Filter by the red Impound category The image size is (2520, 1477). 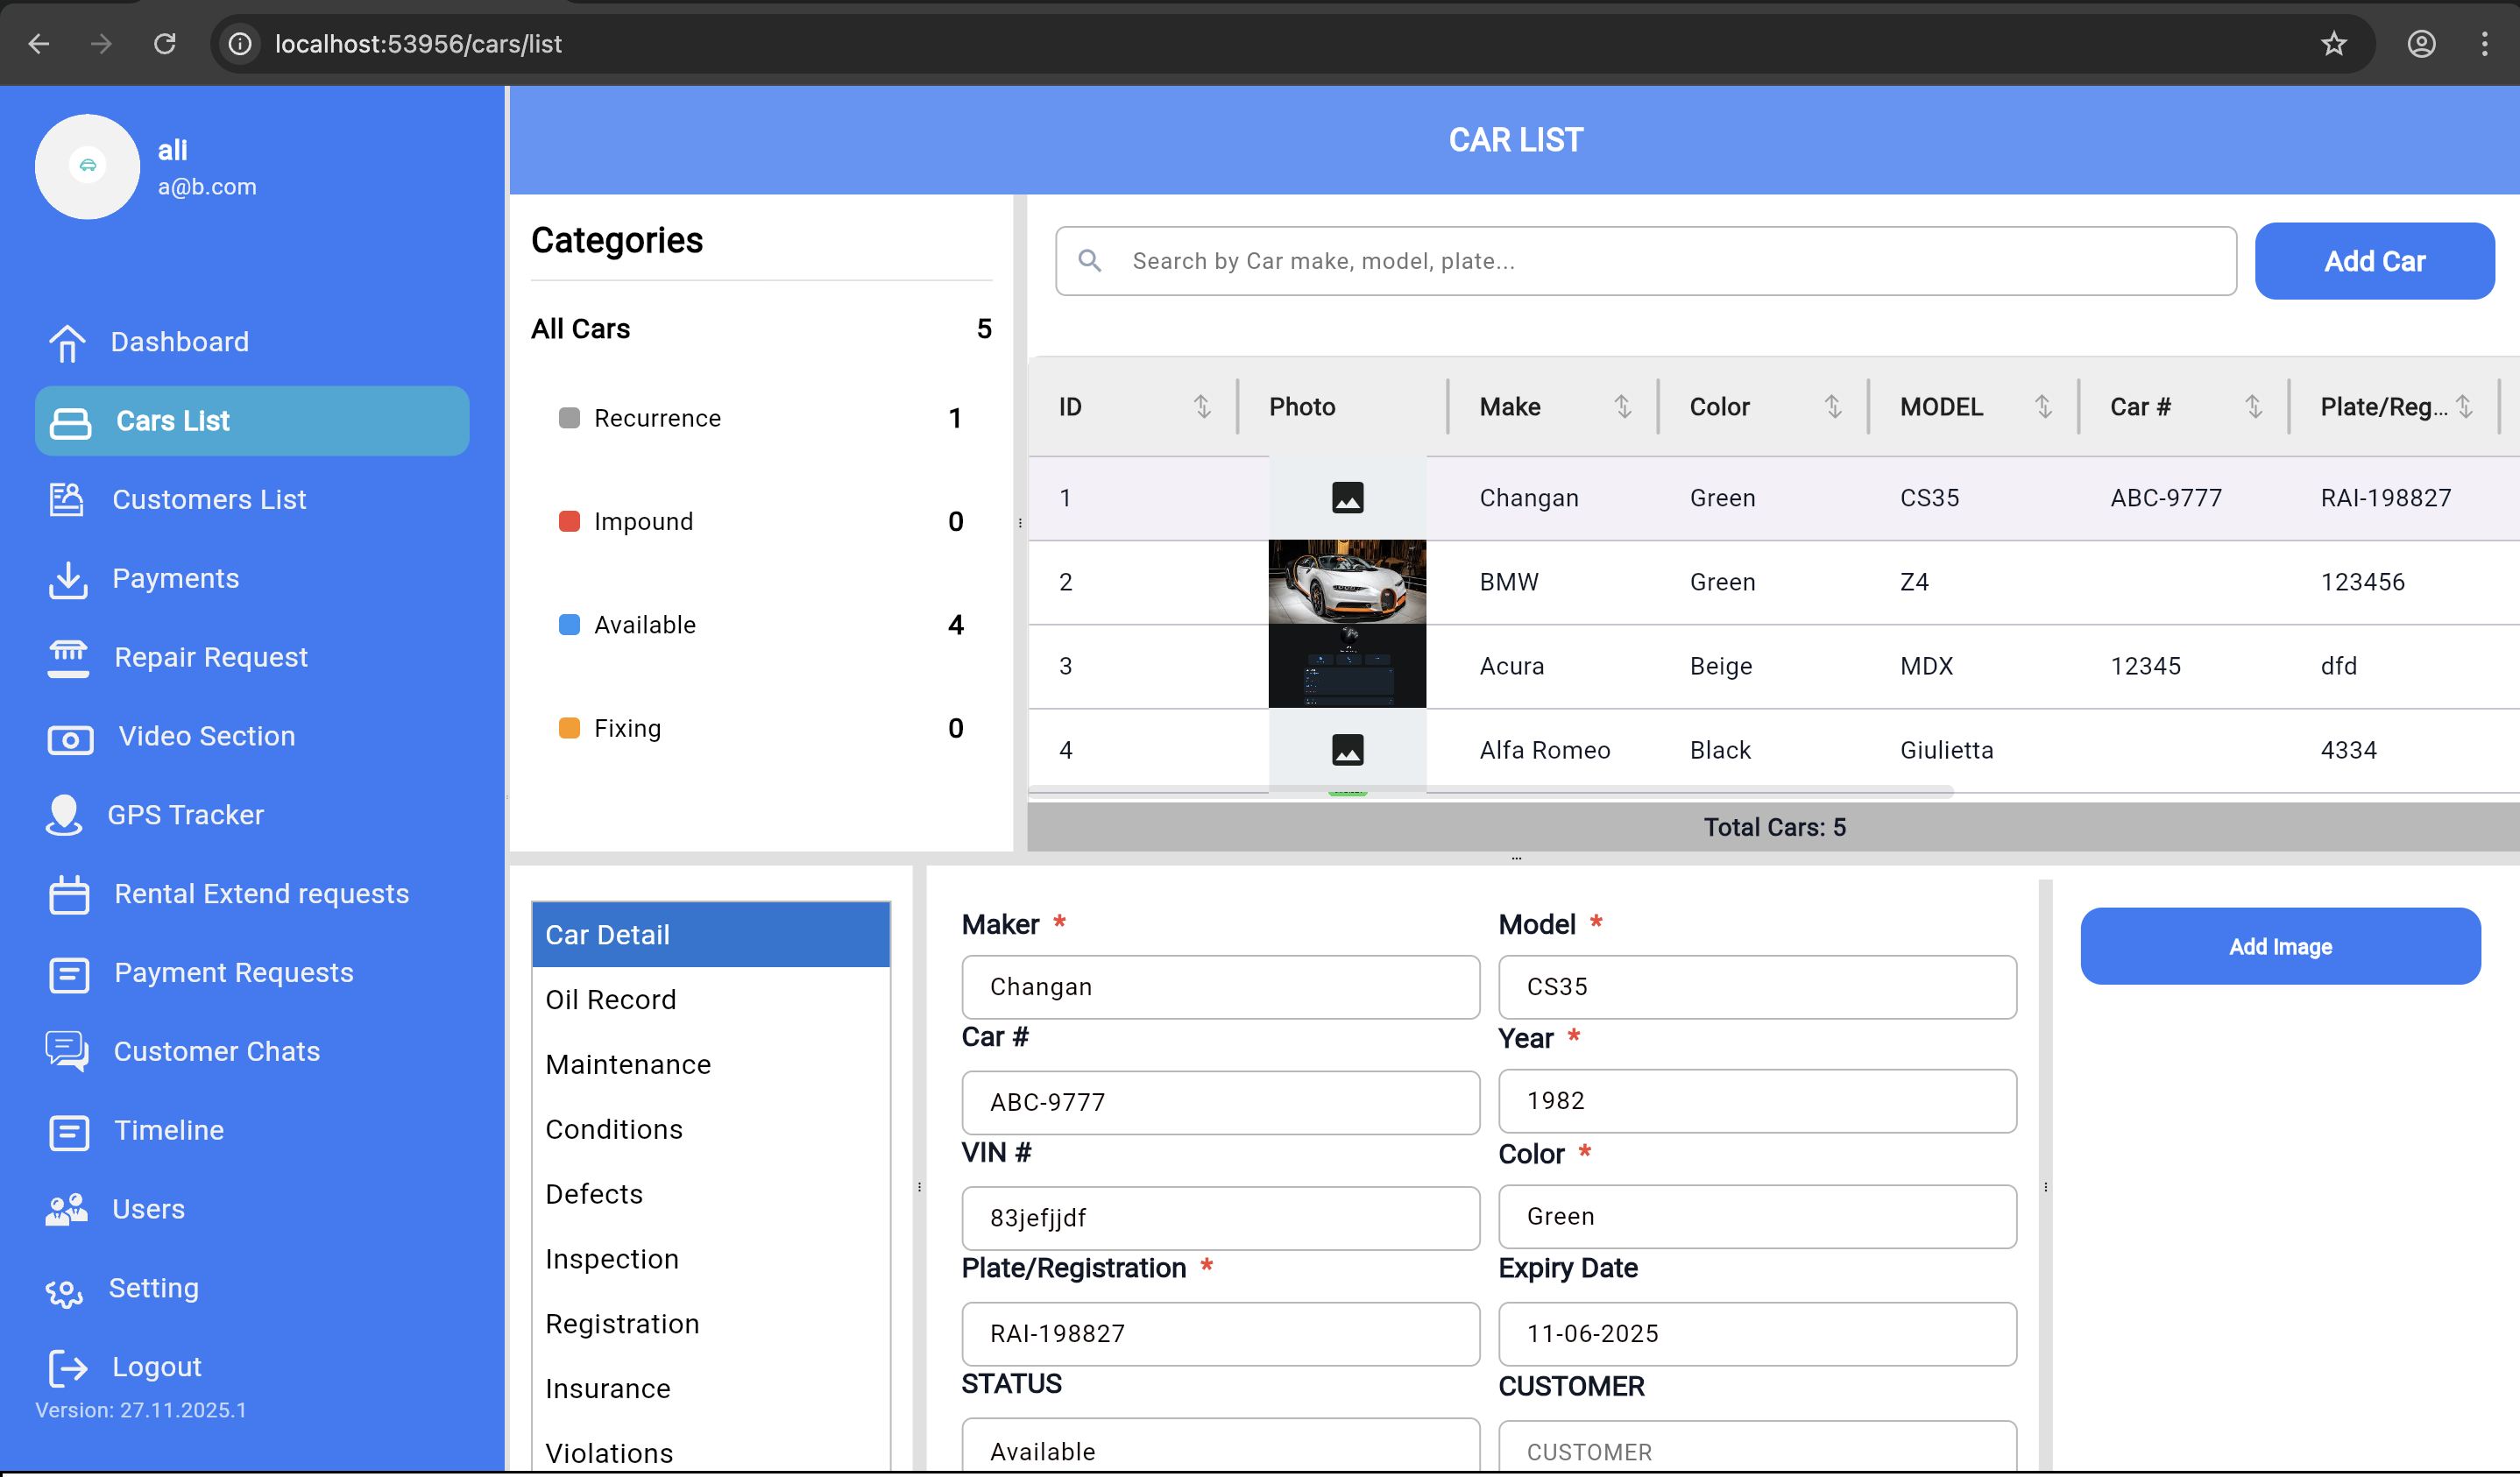[x=643, y=521]
